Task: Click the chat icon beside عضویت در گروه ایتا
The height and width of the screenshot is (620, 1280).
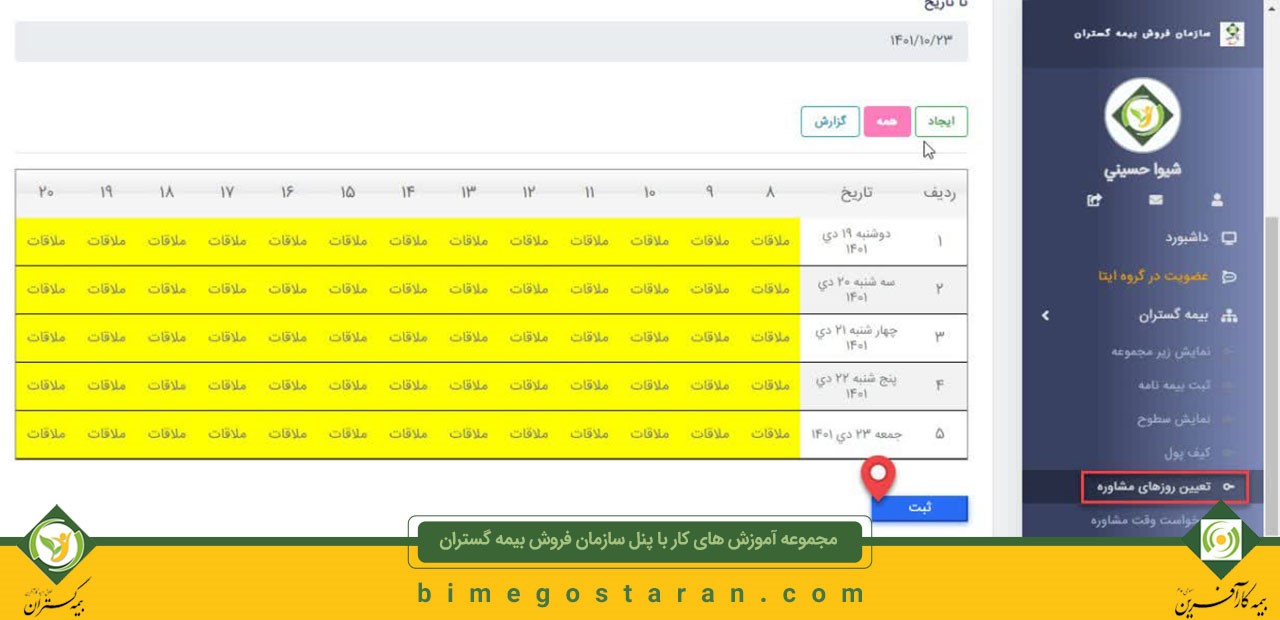Action: click(1229, 276)
